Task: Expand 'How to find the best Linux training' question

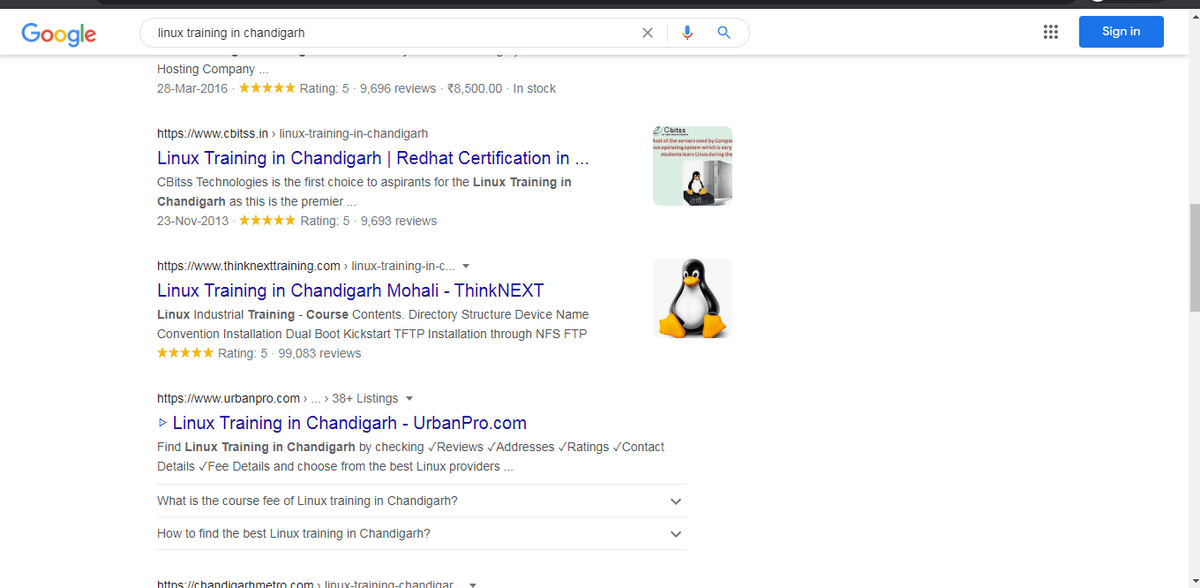Action: coord(421,534)
